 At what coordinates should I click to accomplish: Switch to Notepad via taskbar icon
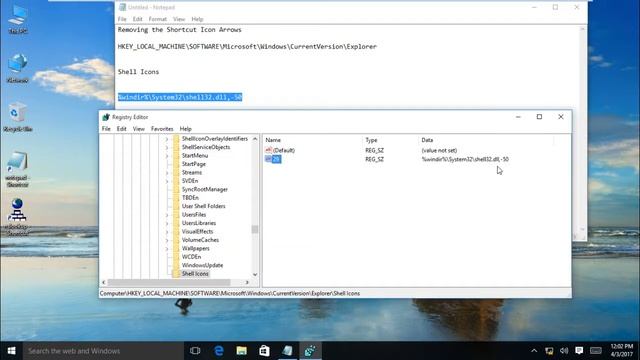coord(287,351)
